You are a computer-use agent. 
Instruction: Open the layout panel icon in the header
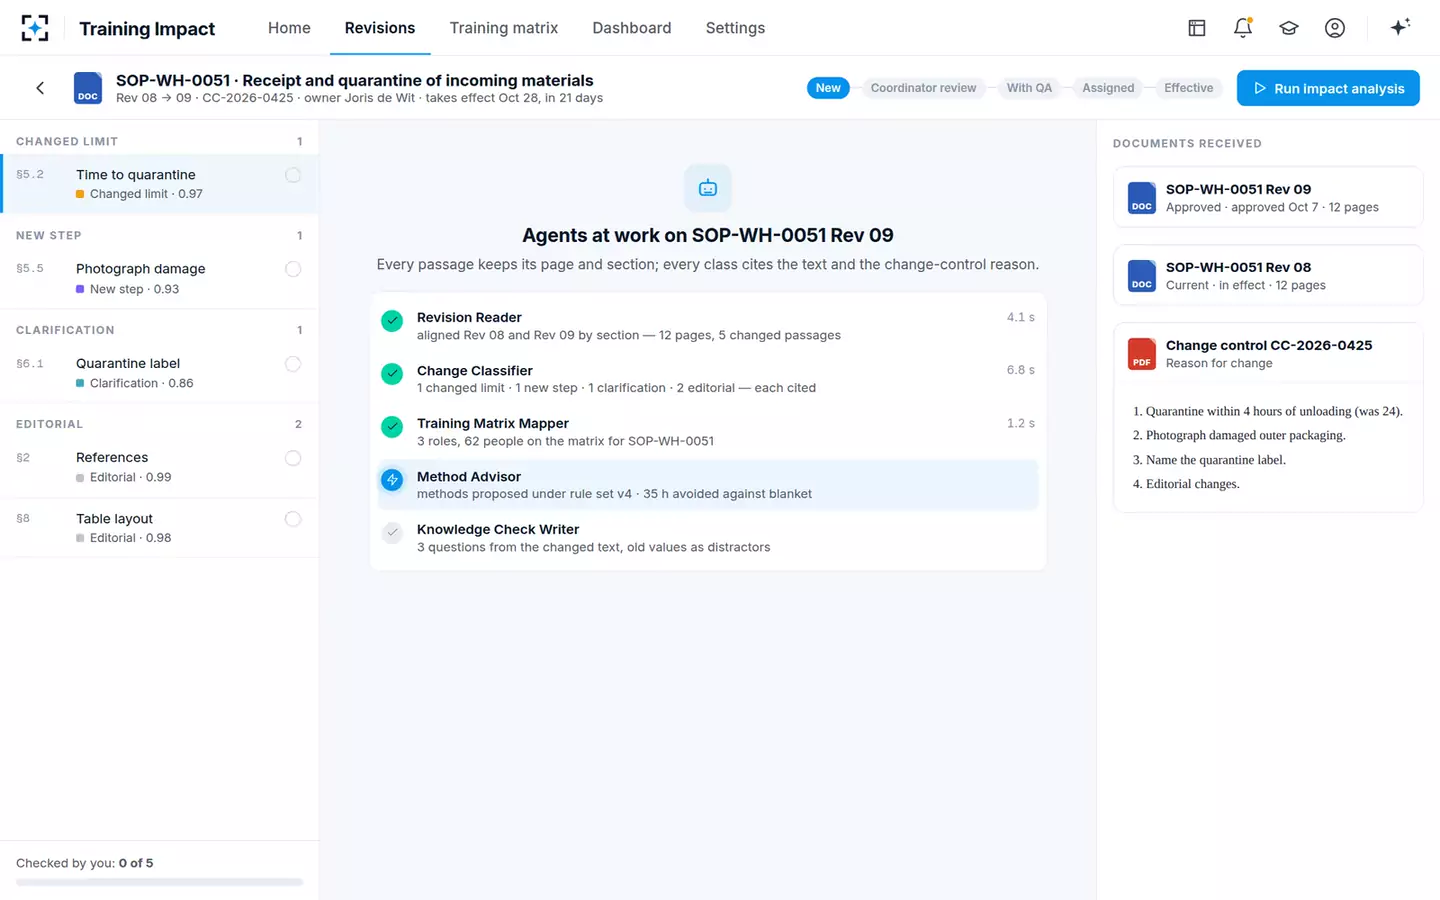pyautogui.click(x=1196, y=28)
